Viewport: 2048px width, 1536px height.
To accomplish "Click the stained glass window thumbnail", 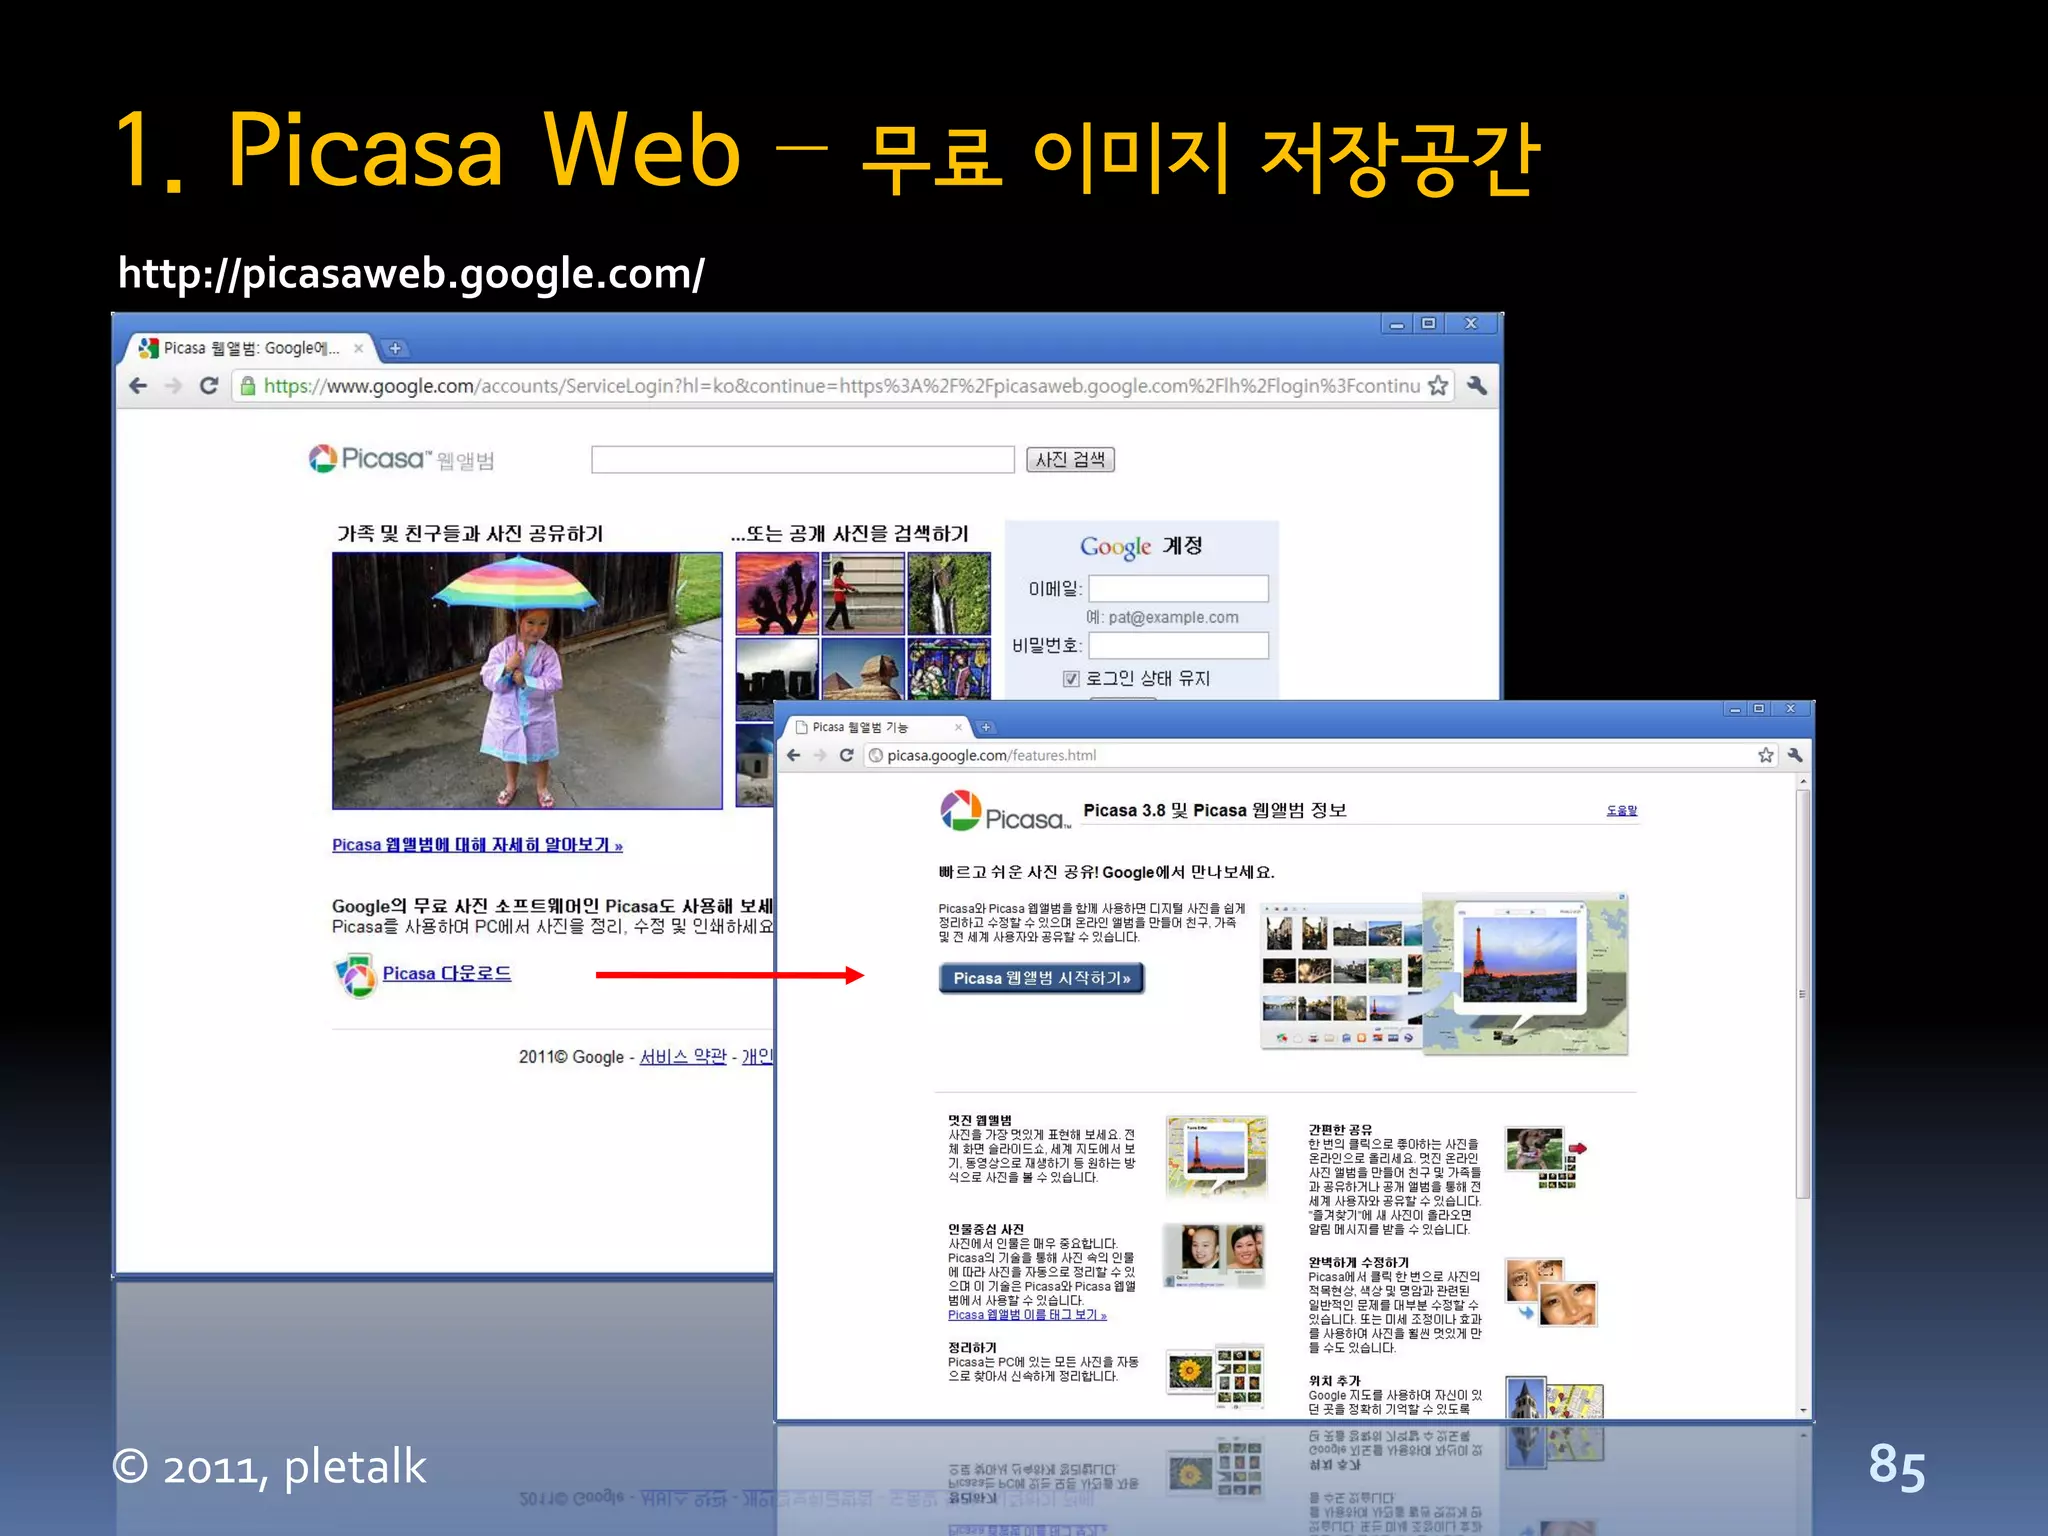I will tap(949, 669).
